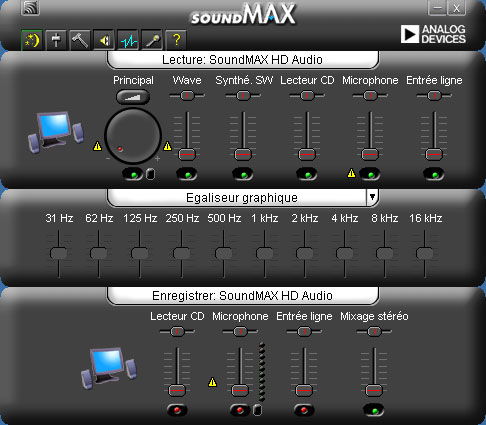Toggle mute LED under playback Lecteur CD
Screen dimensions: 486x425
(307, 174)
